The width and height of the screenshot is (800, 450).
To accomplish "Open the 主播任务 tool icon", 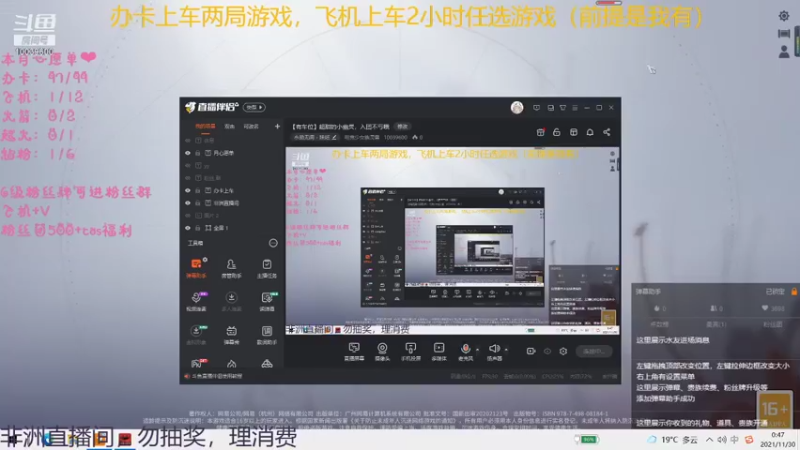I will (x=267, y=268).
